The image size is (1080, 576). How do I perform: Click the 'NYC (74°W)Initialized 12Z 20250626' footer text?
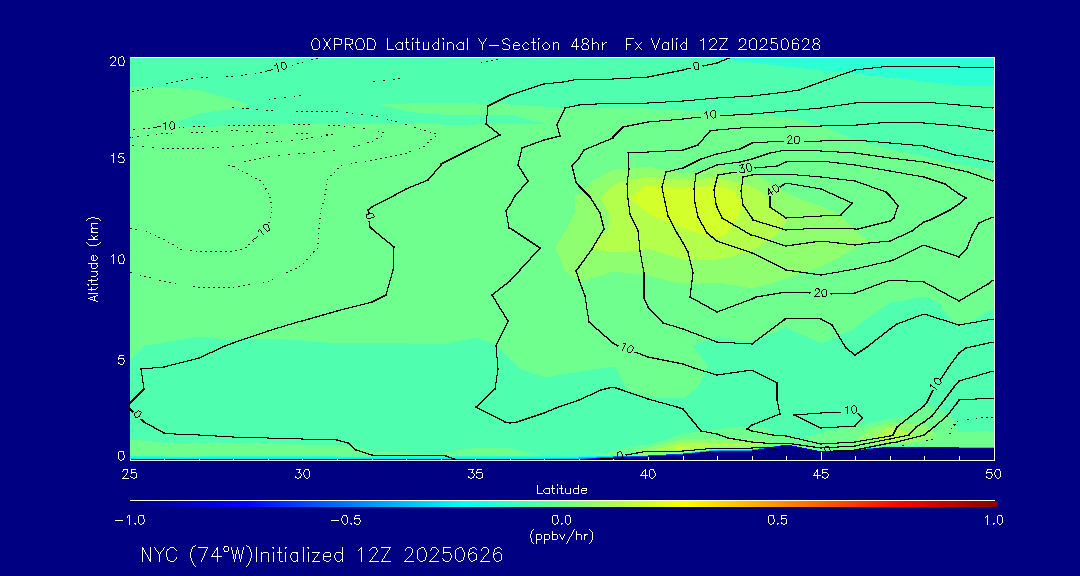coord(322,555)
